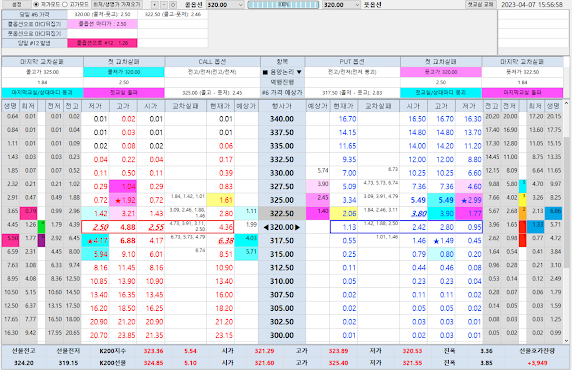
Task: Click the button left of the timestamp
Action: pos(481,4)
